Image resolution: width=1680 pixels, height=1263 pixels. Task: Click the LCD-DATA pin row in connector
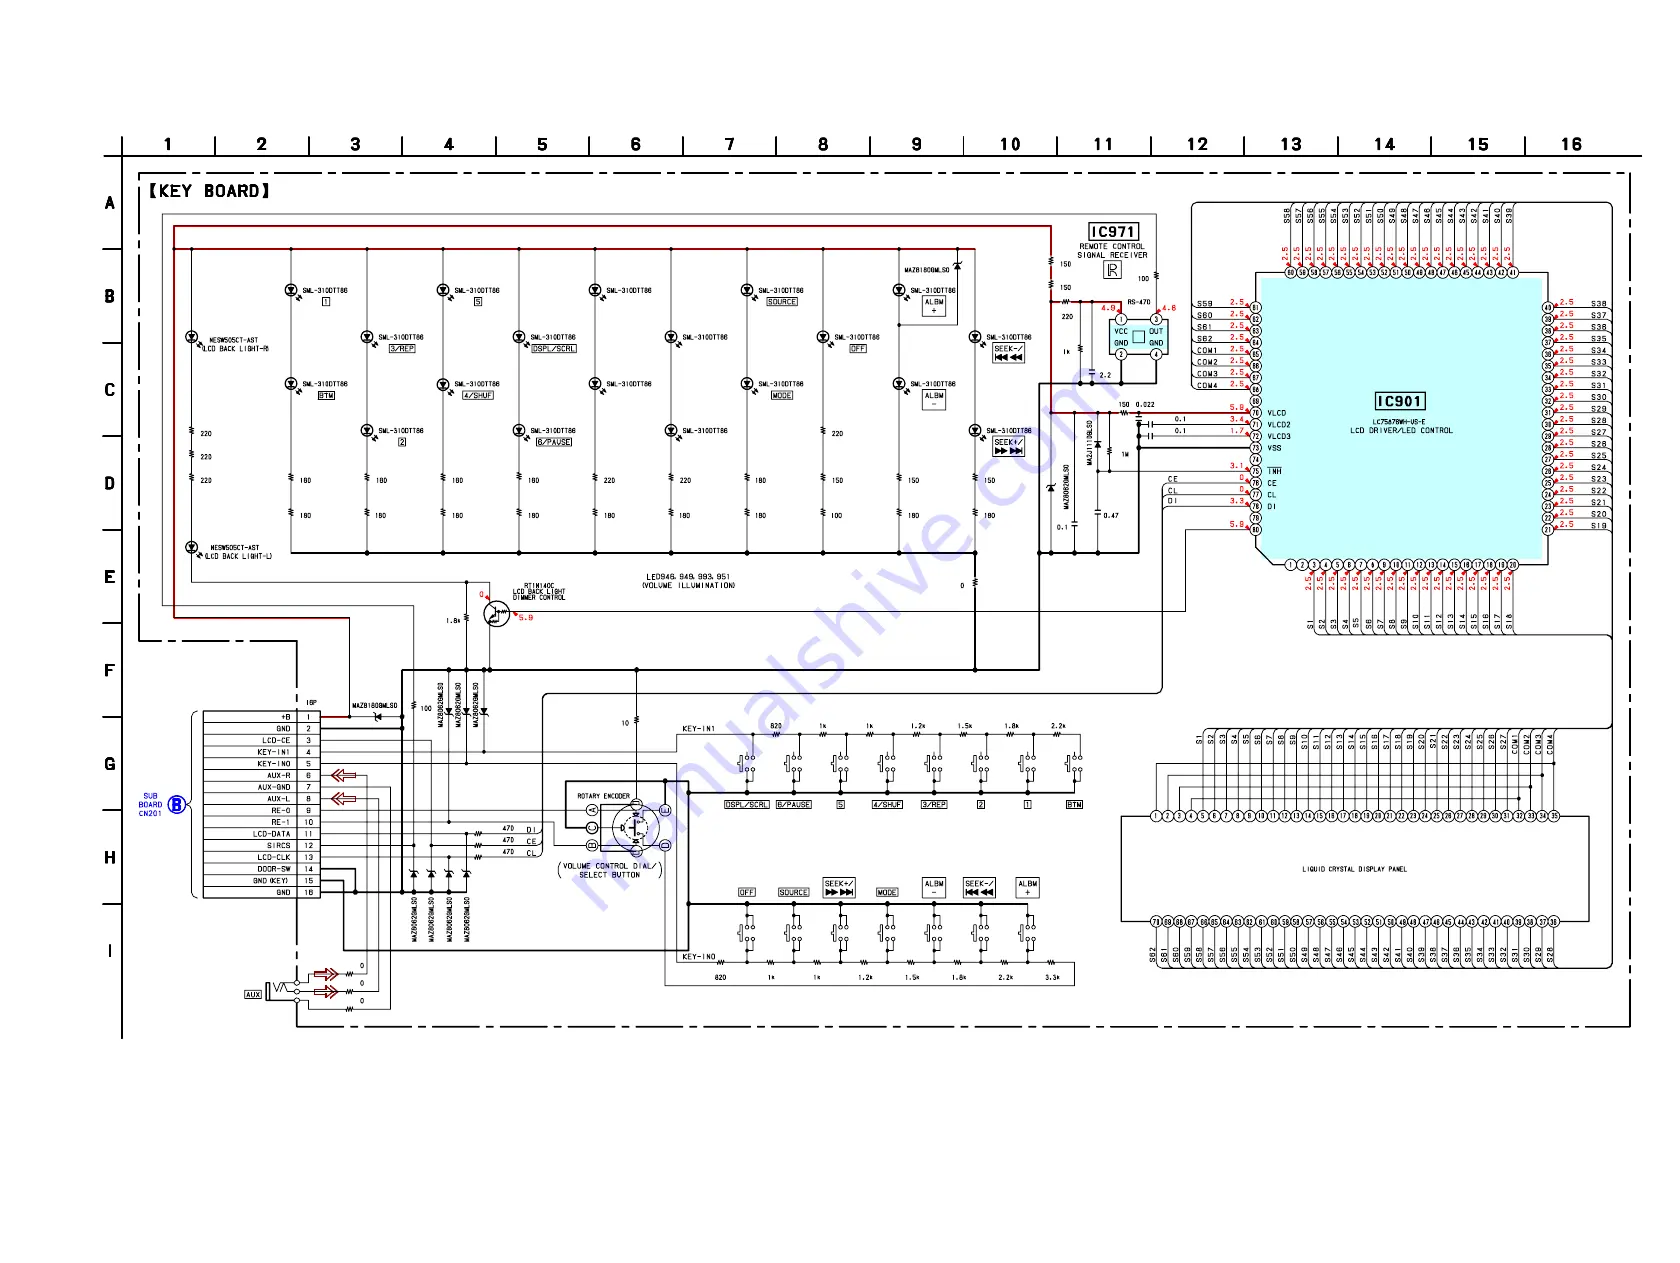tap(262, 834)
